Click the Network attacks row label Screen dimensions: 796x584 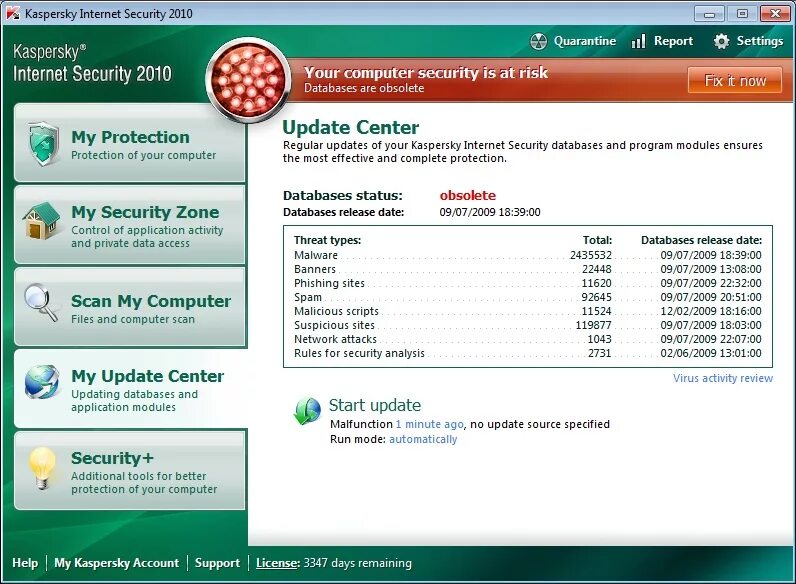coord(335,339)
